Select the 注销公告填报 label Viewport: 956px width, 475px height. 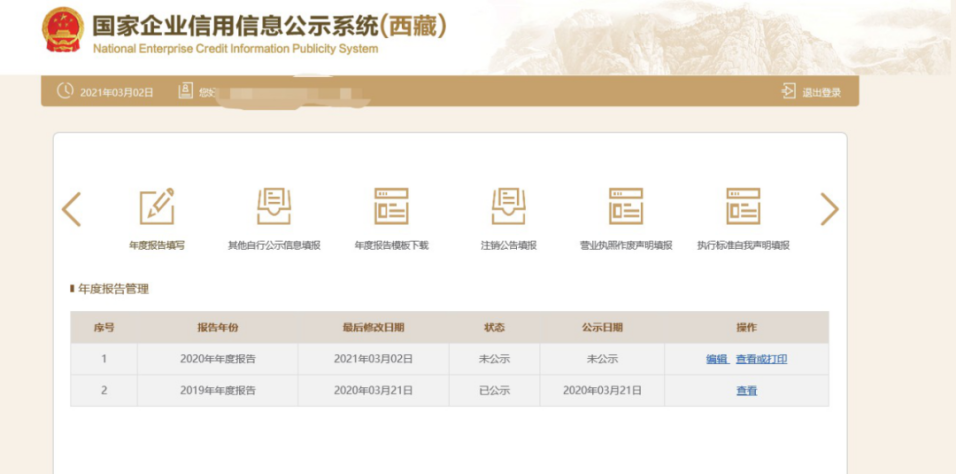[x=508, y=246]
